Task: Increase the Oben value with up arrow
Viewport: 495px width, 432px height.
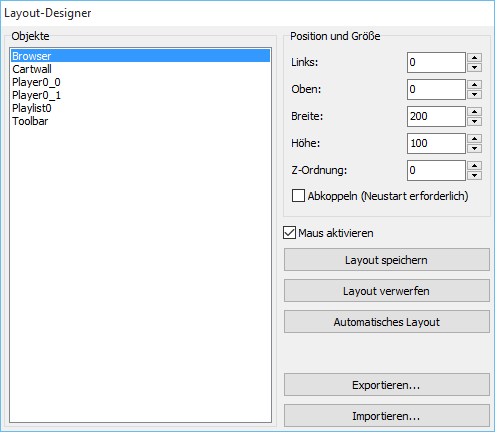Action: pyautogui.click(x=474, y=84)
